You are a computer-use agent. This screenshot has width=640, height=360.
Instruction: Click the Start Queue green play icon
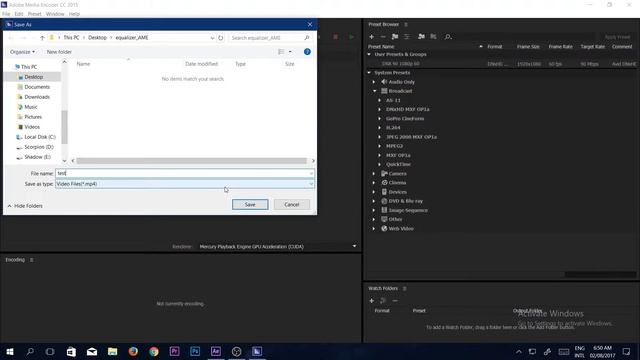pyautogui.click(x=351, y=37)
